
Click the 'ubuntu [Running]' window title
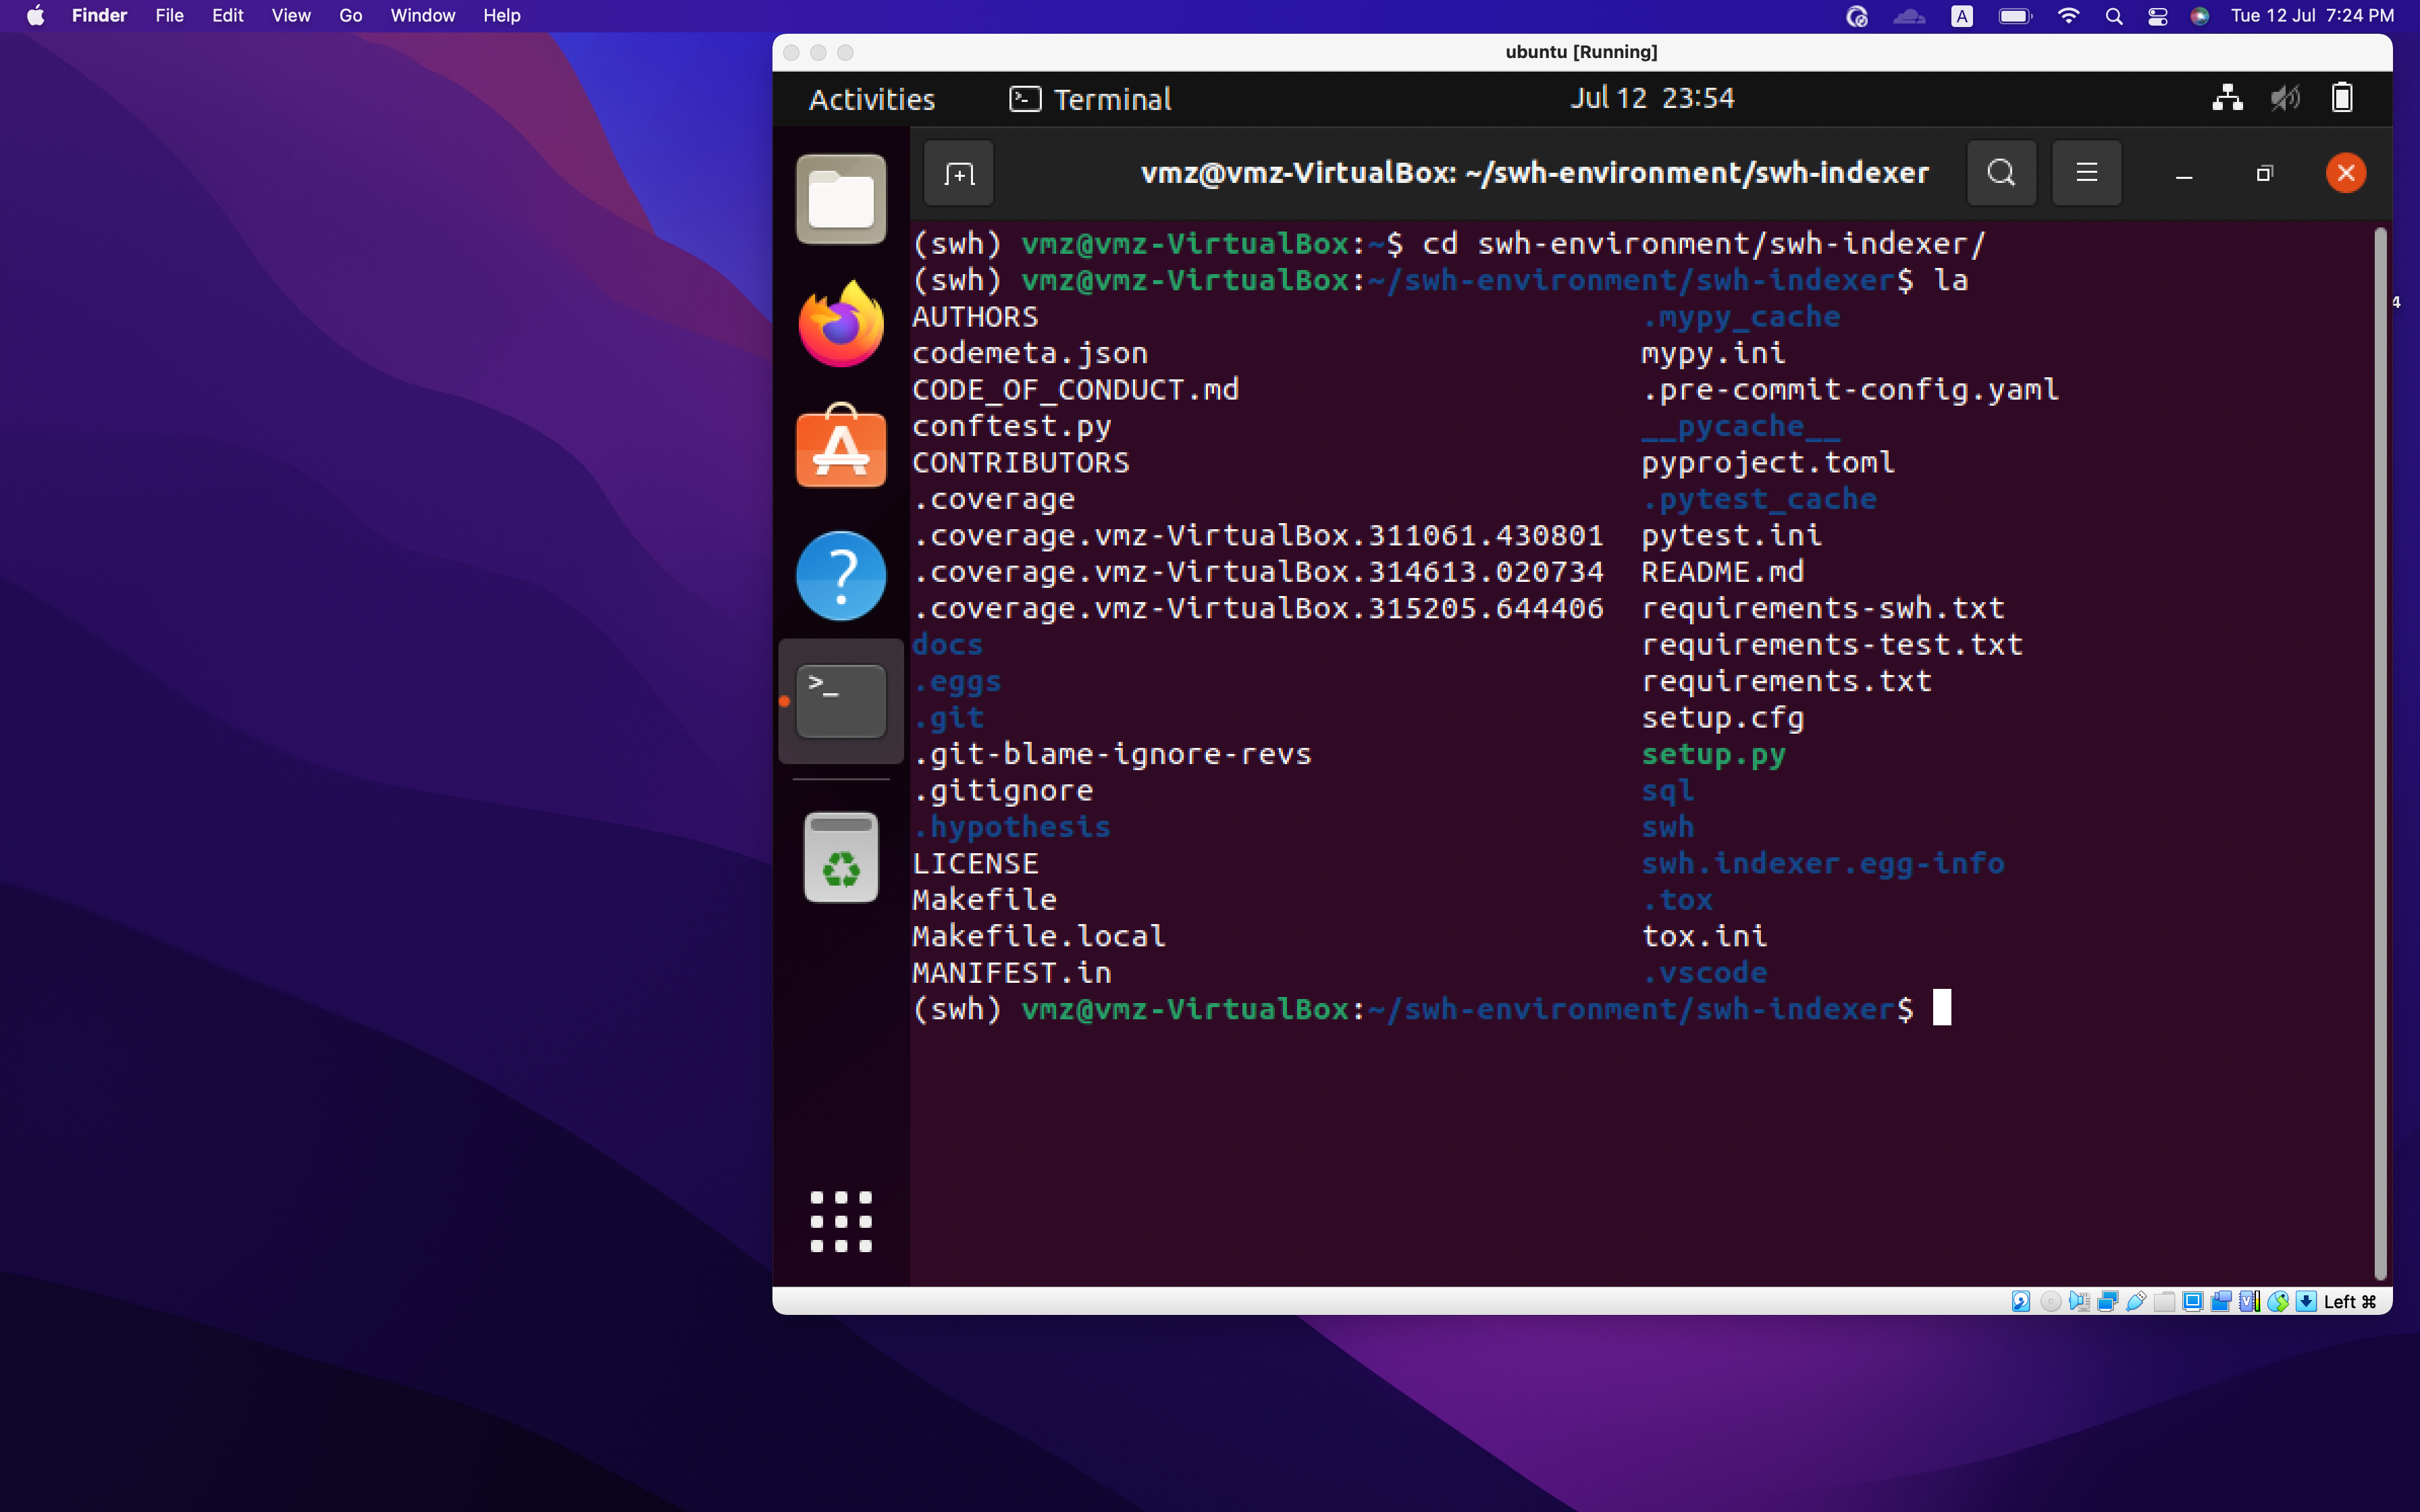(x=1581, y=52)
